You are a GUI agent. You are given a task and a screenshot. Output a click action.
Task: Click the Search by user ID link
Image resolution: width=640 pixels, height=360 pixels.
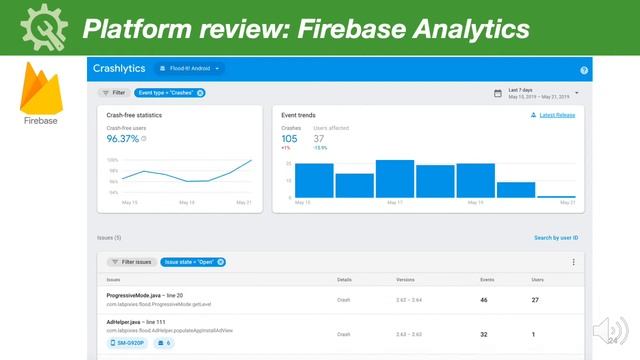click(556, 238)
